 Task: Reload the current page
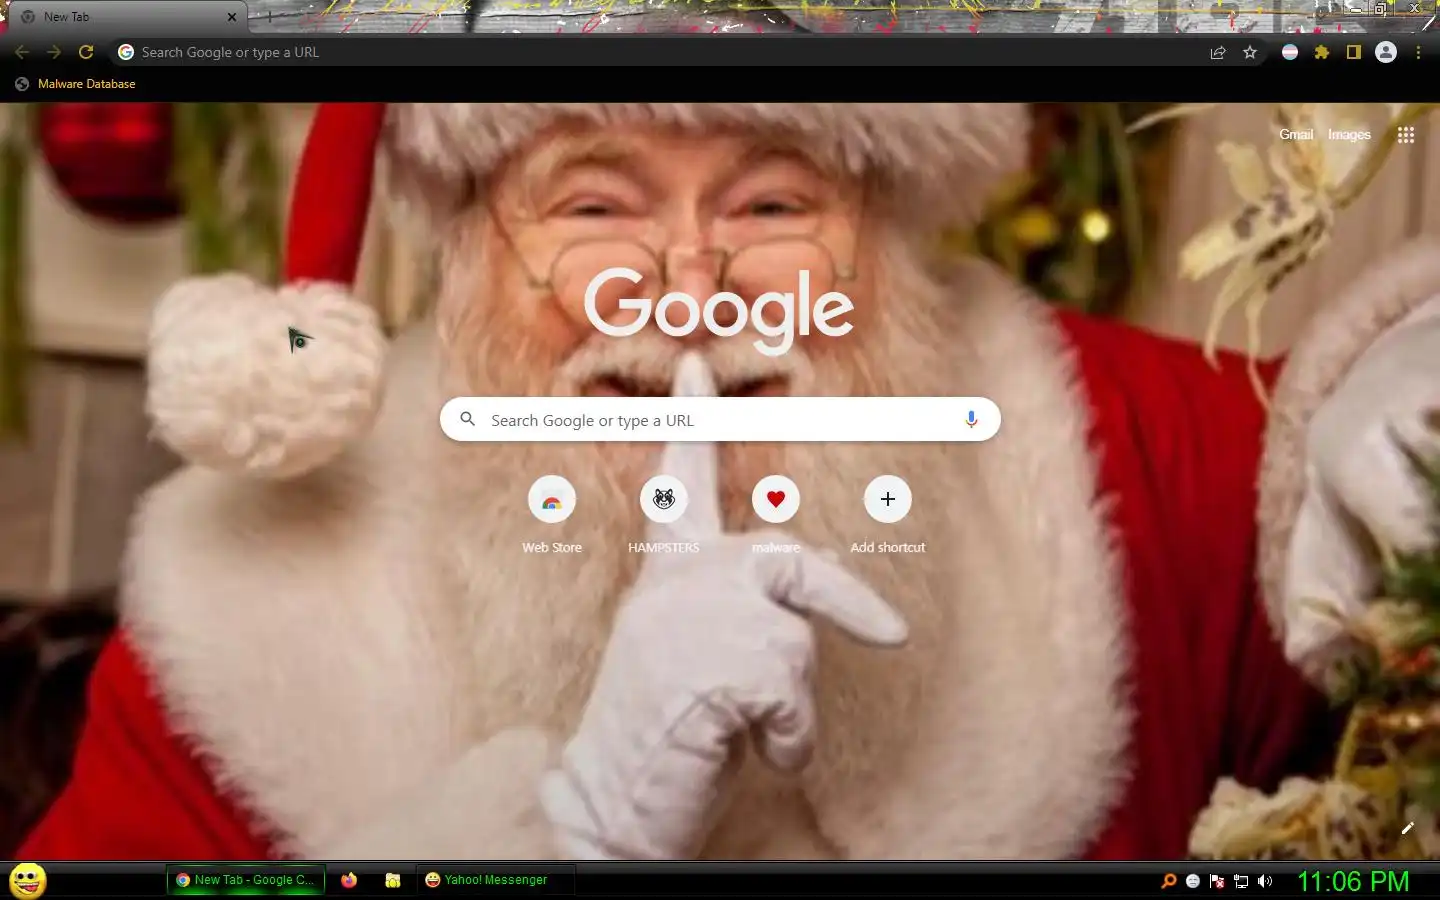pyautogui.click(x=86, y=52)
